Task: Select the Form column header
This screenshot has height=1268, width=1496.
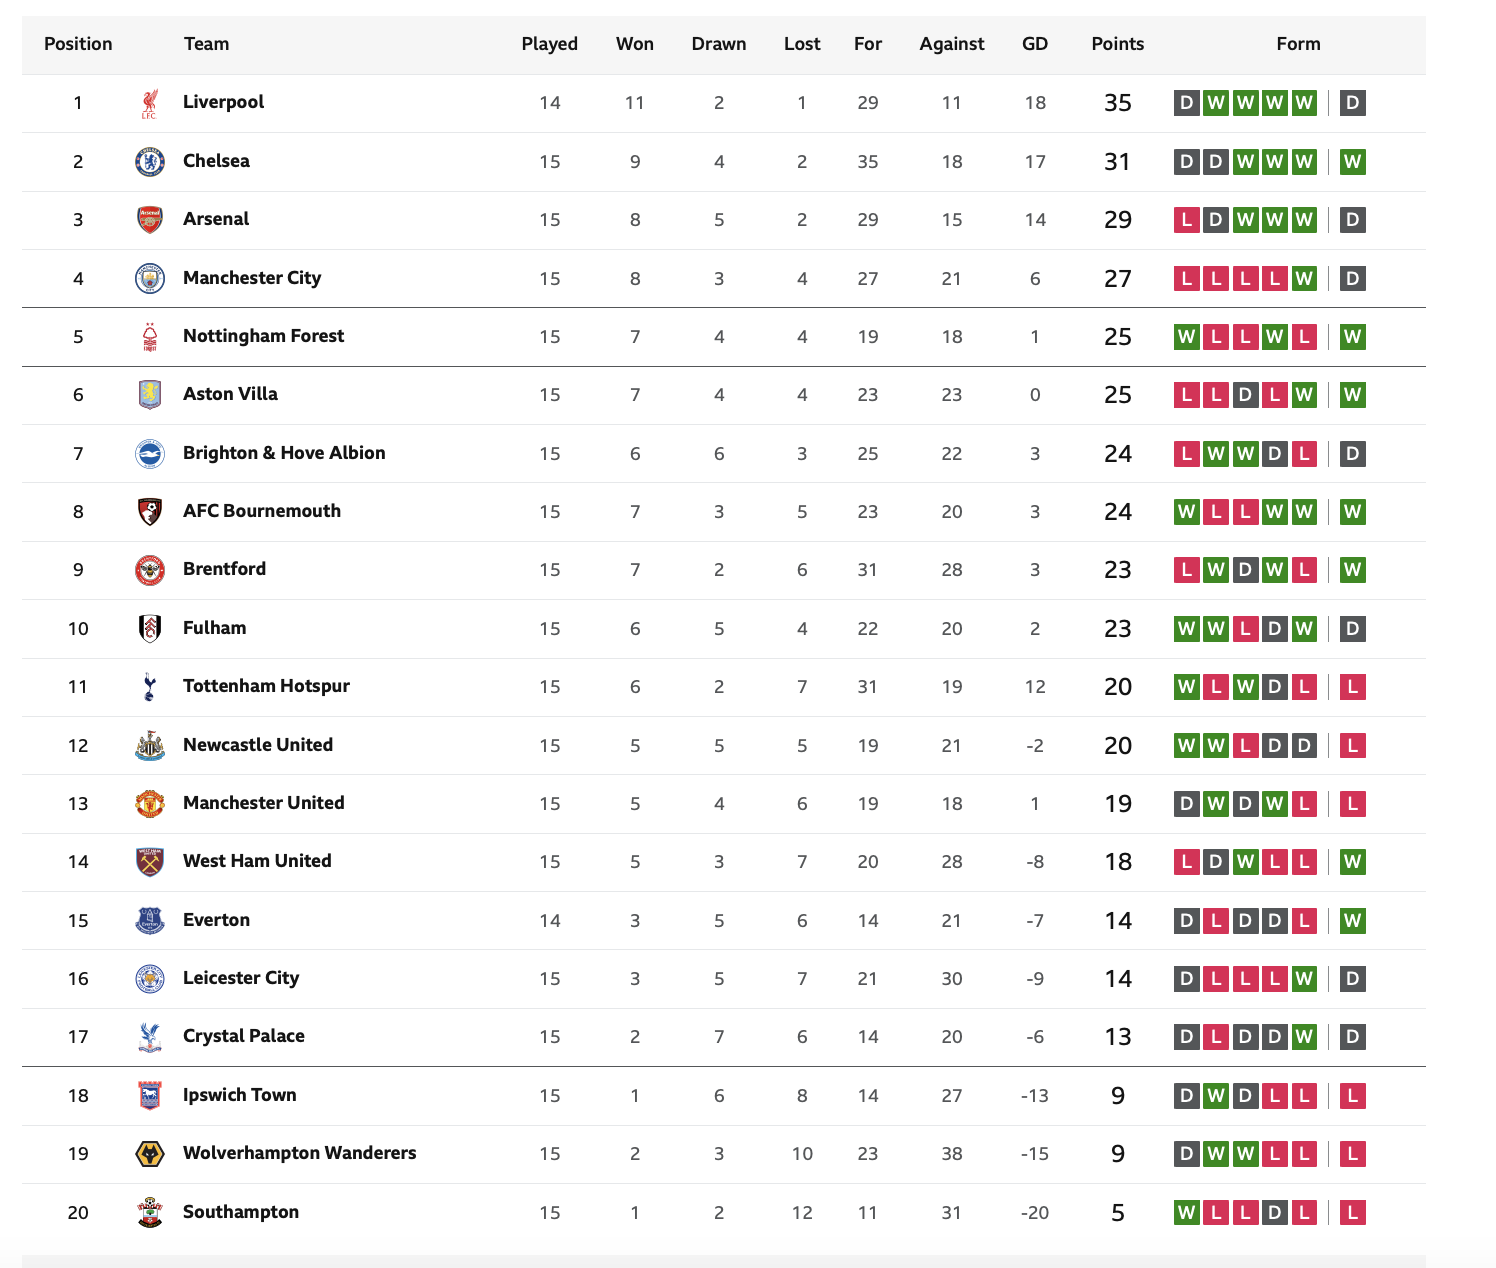Action: 1298,44
